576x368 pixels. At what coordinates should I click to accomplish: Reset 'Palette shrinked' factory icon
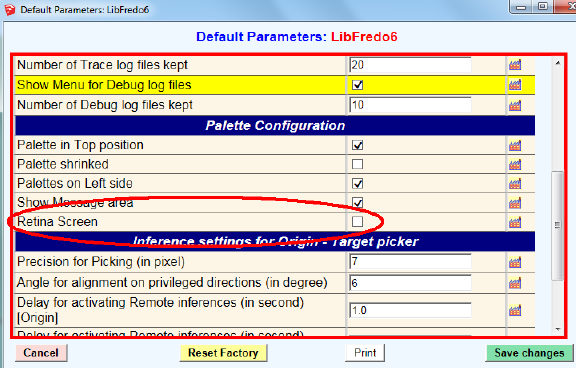515,164
